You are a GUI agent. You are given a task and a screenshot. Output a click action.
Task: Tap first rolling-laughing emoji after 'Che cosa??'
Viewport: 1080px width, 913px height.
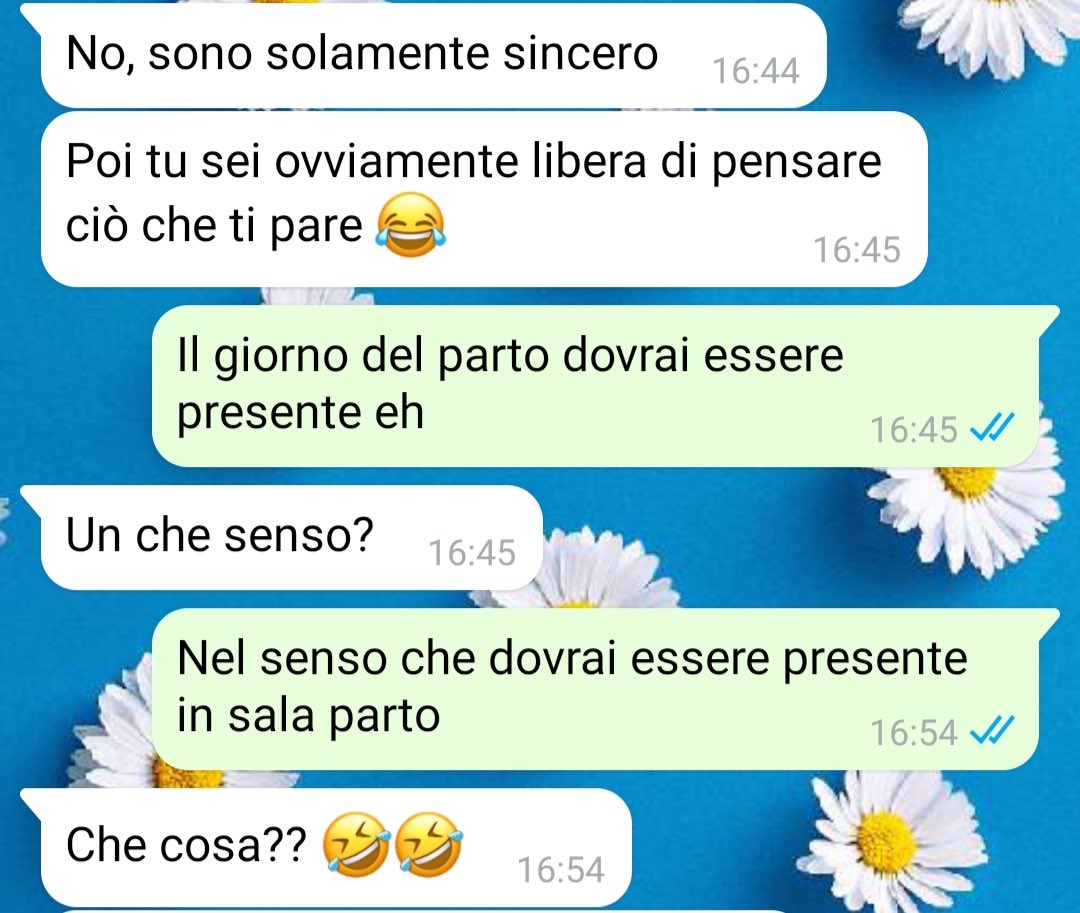[357, 845]
